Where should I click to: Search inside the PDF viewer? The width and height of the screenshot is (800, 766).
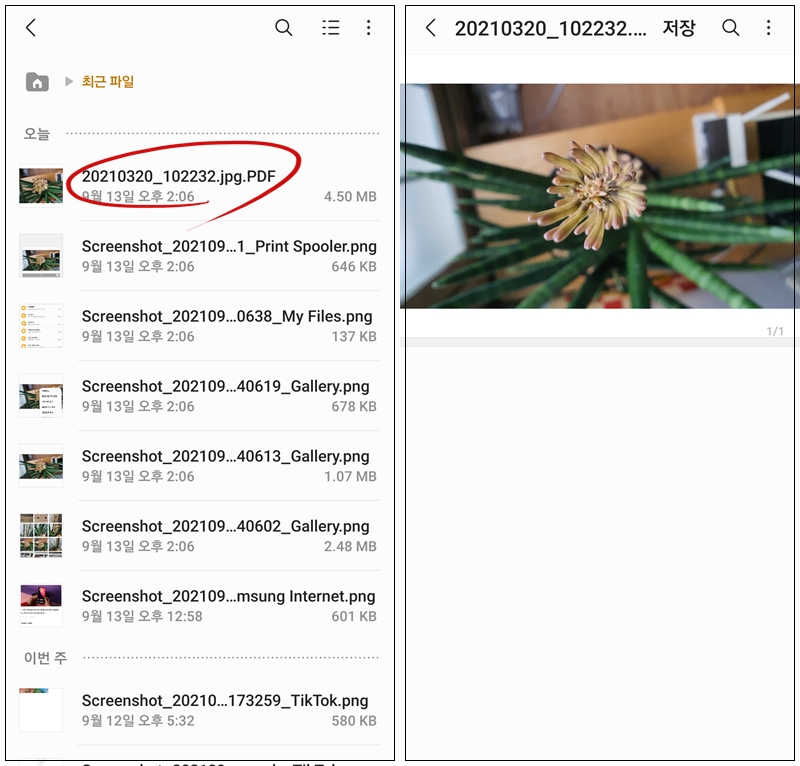click(x=731, y=28)
